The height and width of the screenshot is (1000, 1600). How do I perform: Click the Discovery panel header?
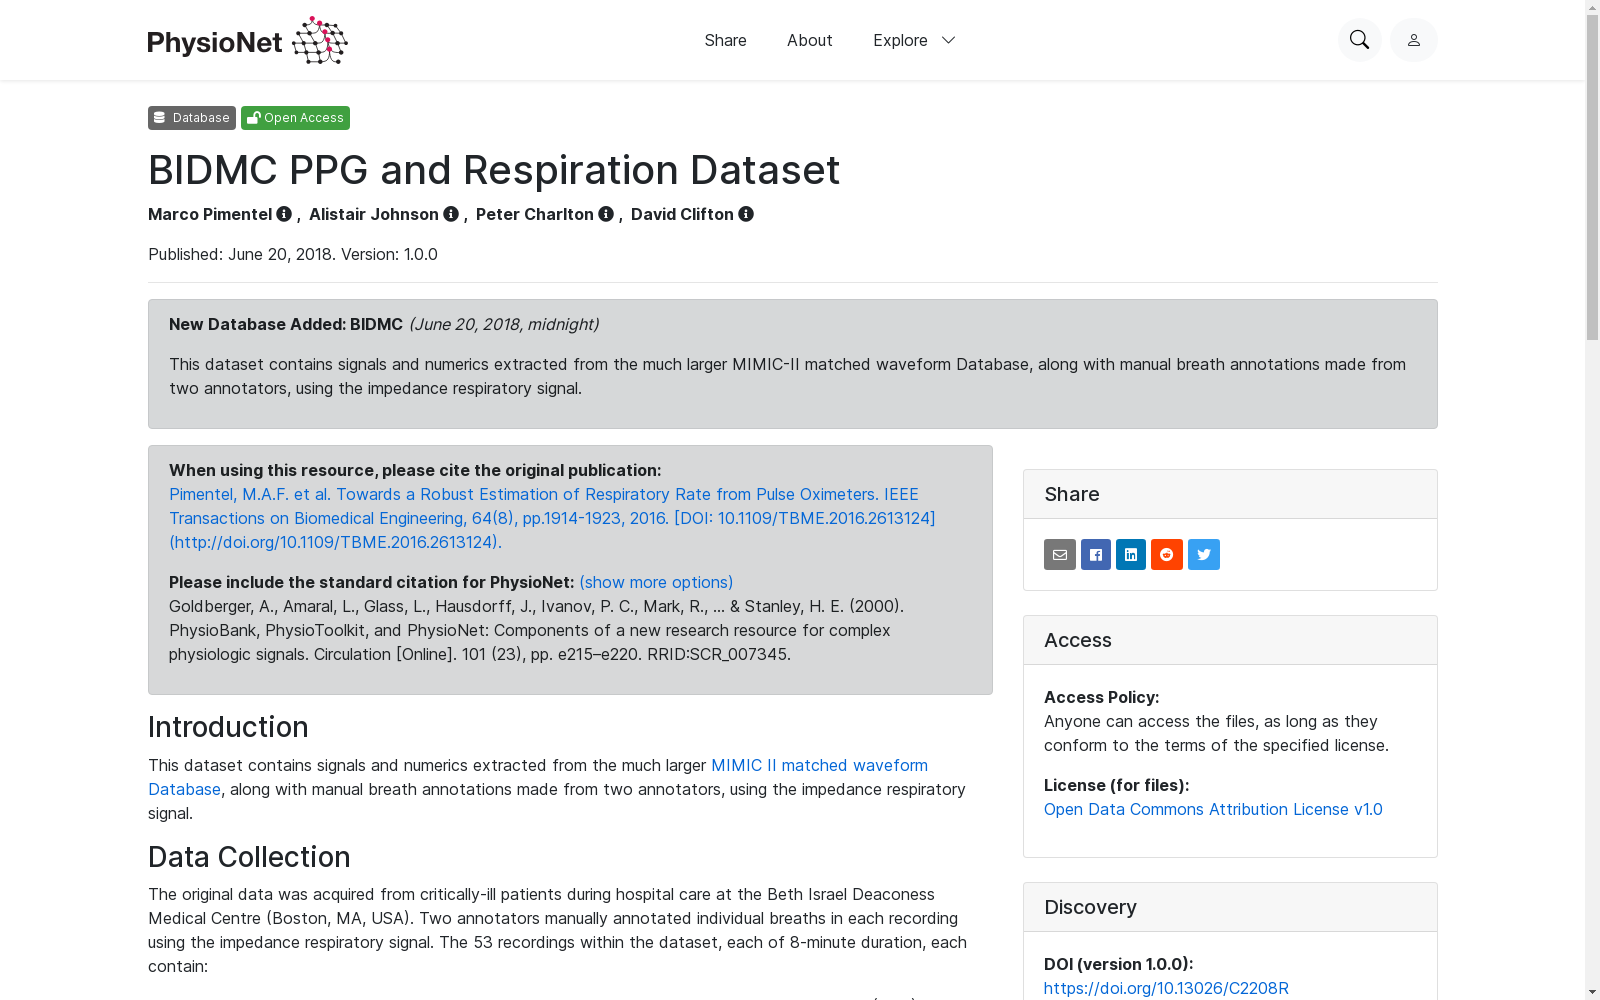click(x=1230, y=907)
